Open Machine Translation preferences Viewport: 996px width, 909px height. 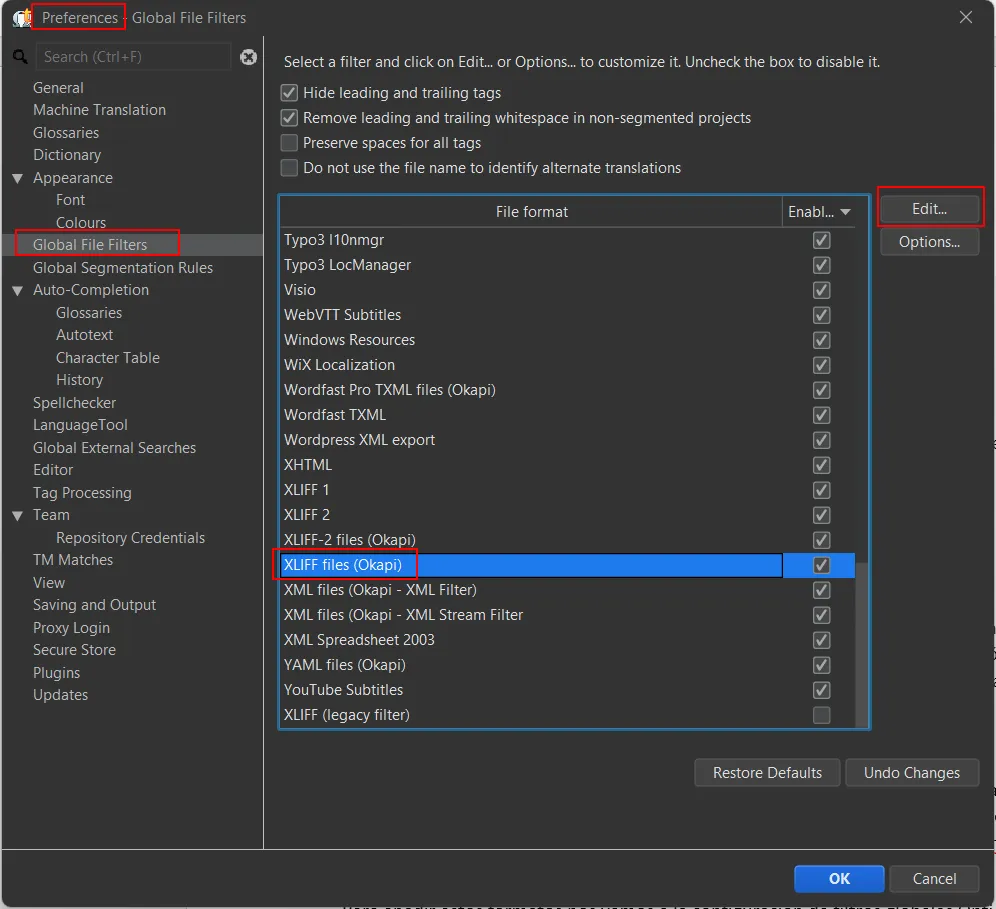click(x=101, y=109)
